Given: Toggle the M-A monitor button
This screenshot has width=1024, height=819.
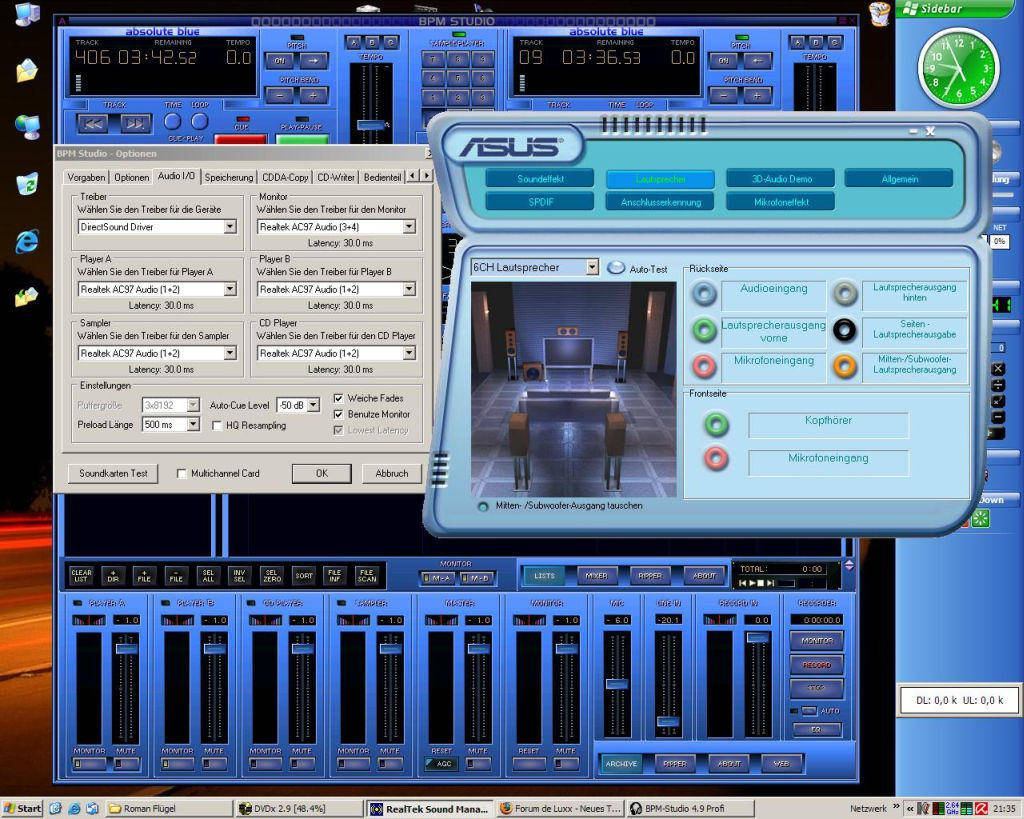Looking at the screenshot, I should point(438,578).
